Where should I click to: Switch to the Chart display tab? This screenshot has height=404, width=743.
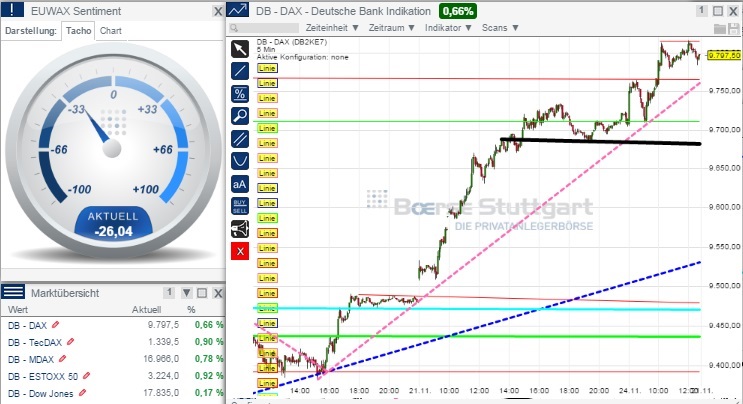[x=111, y=31]
